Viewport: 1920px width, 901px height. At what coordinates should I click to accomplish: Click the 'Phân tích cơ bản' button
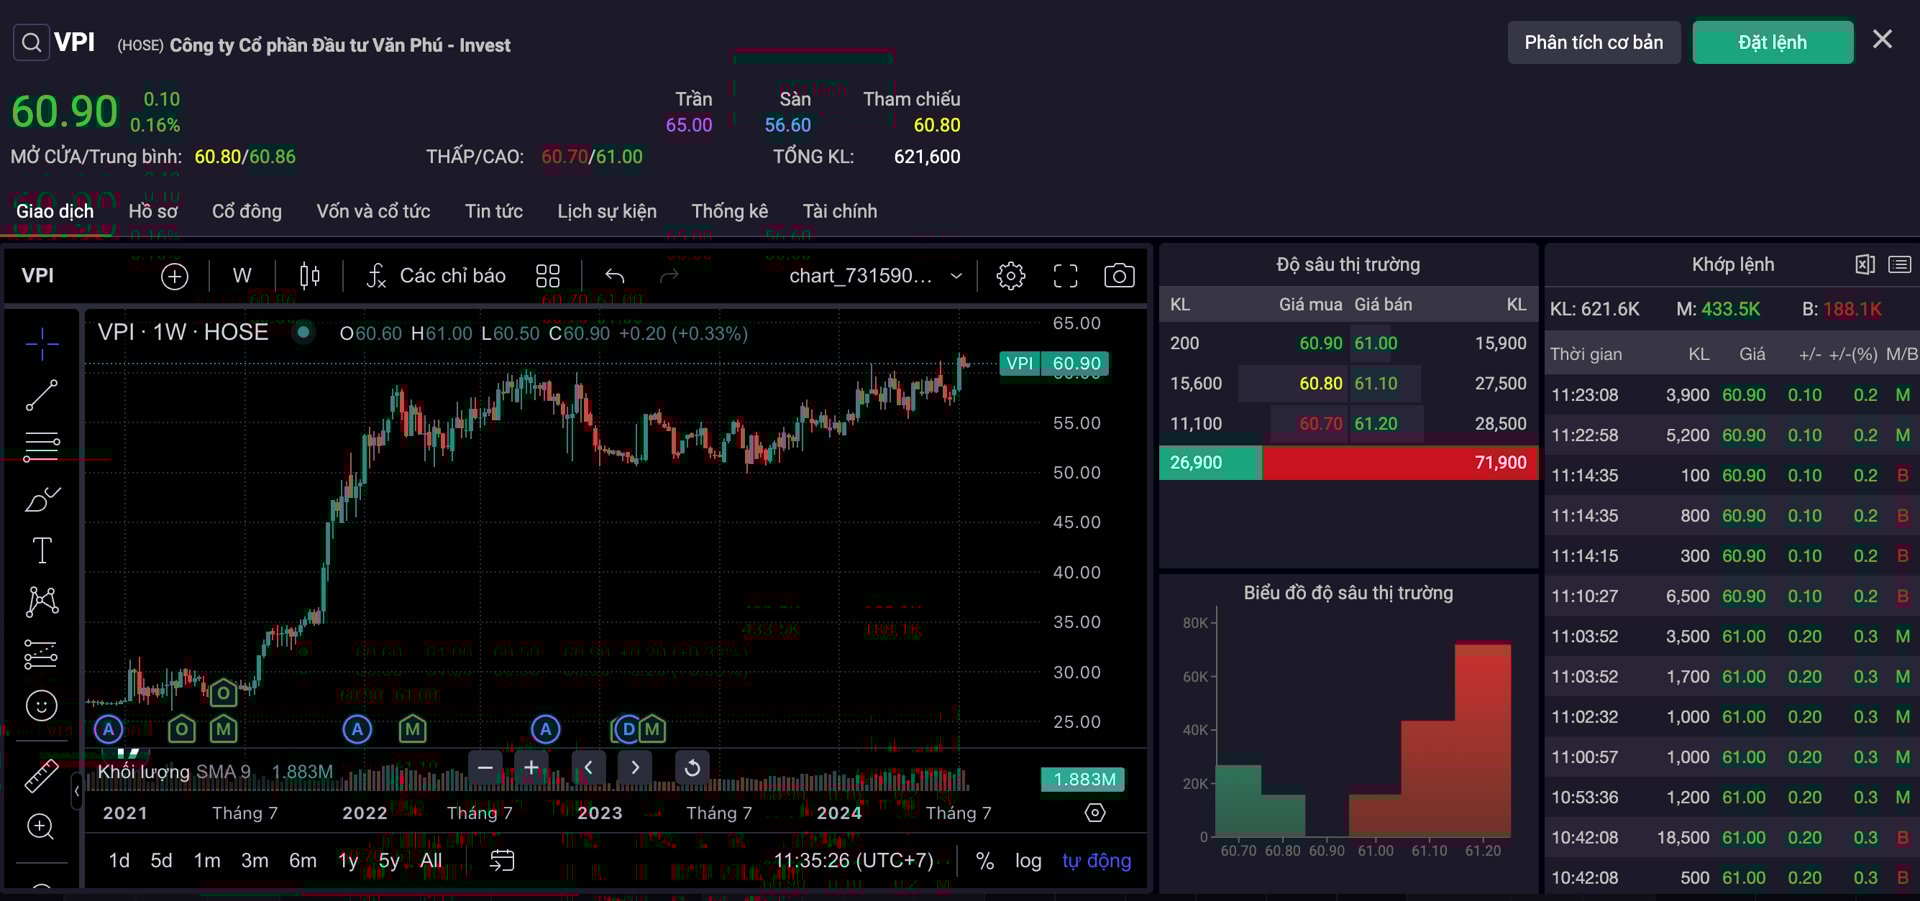(1593, 42)
